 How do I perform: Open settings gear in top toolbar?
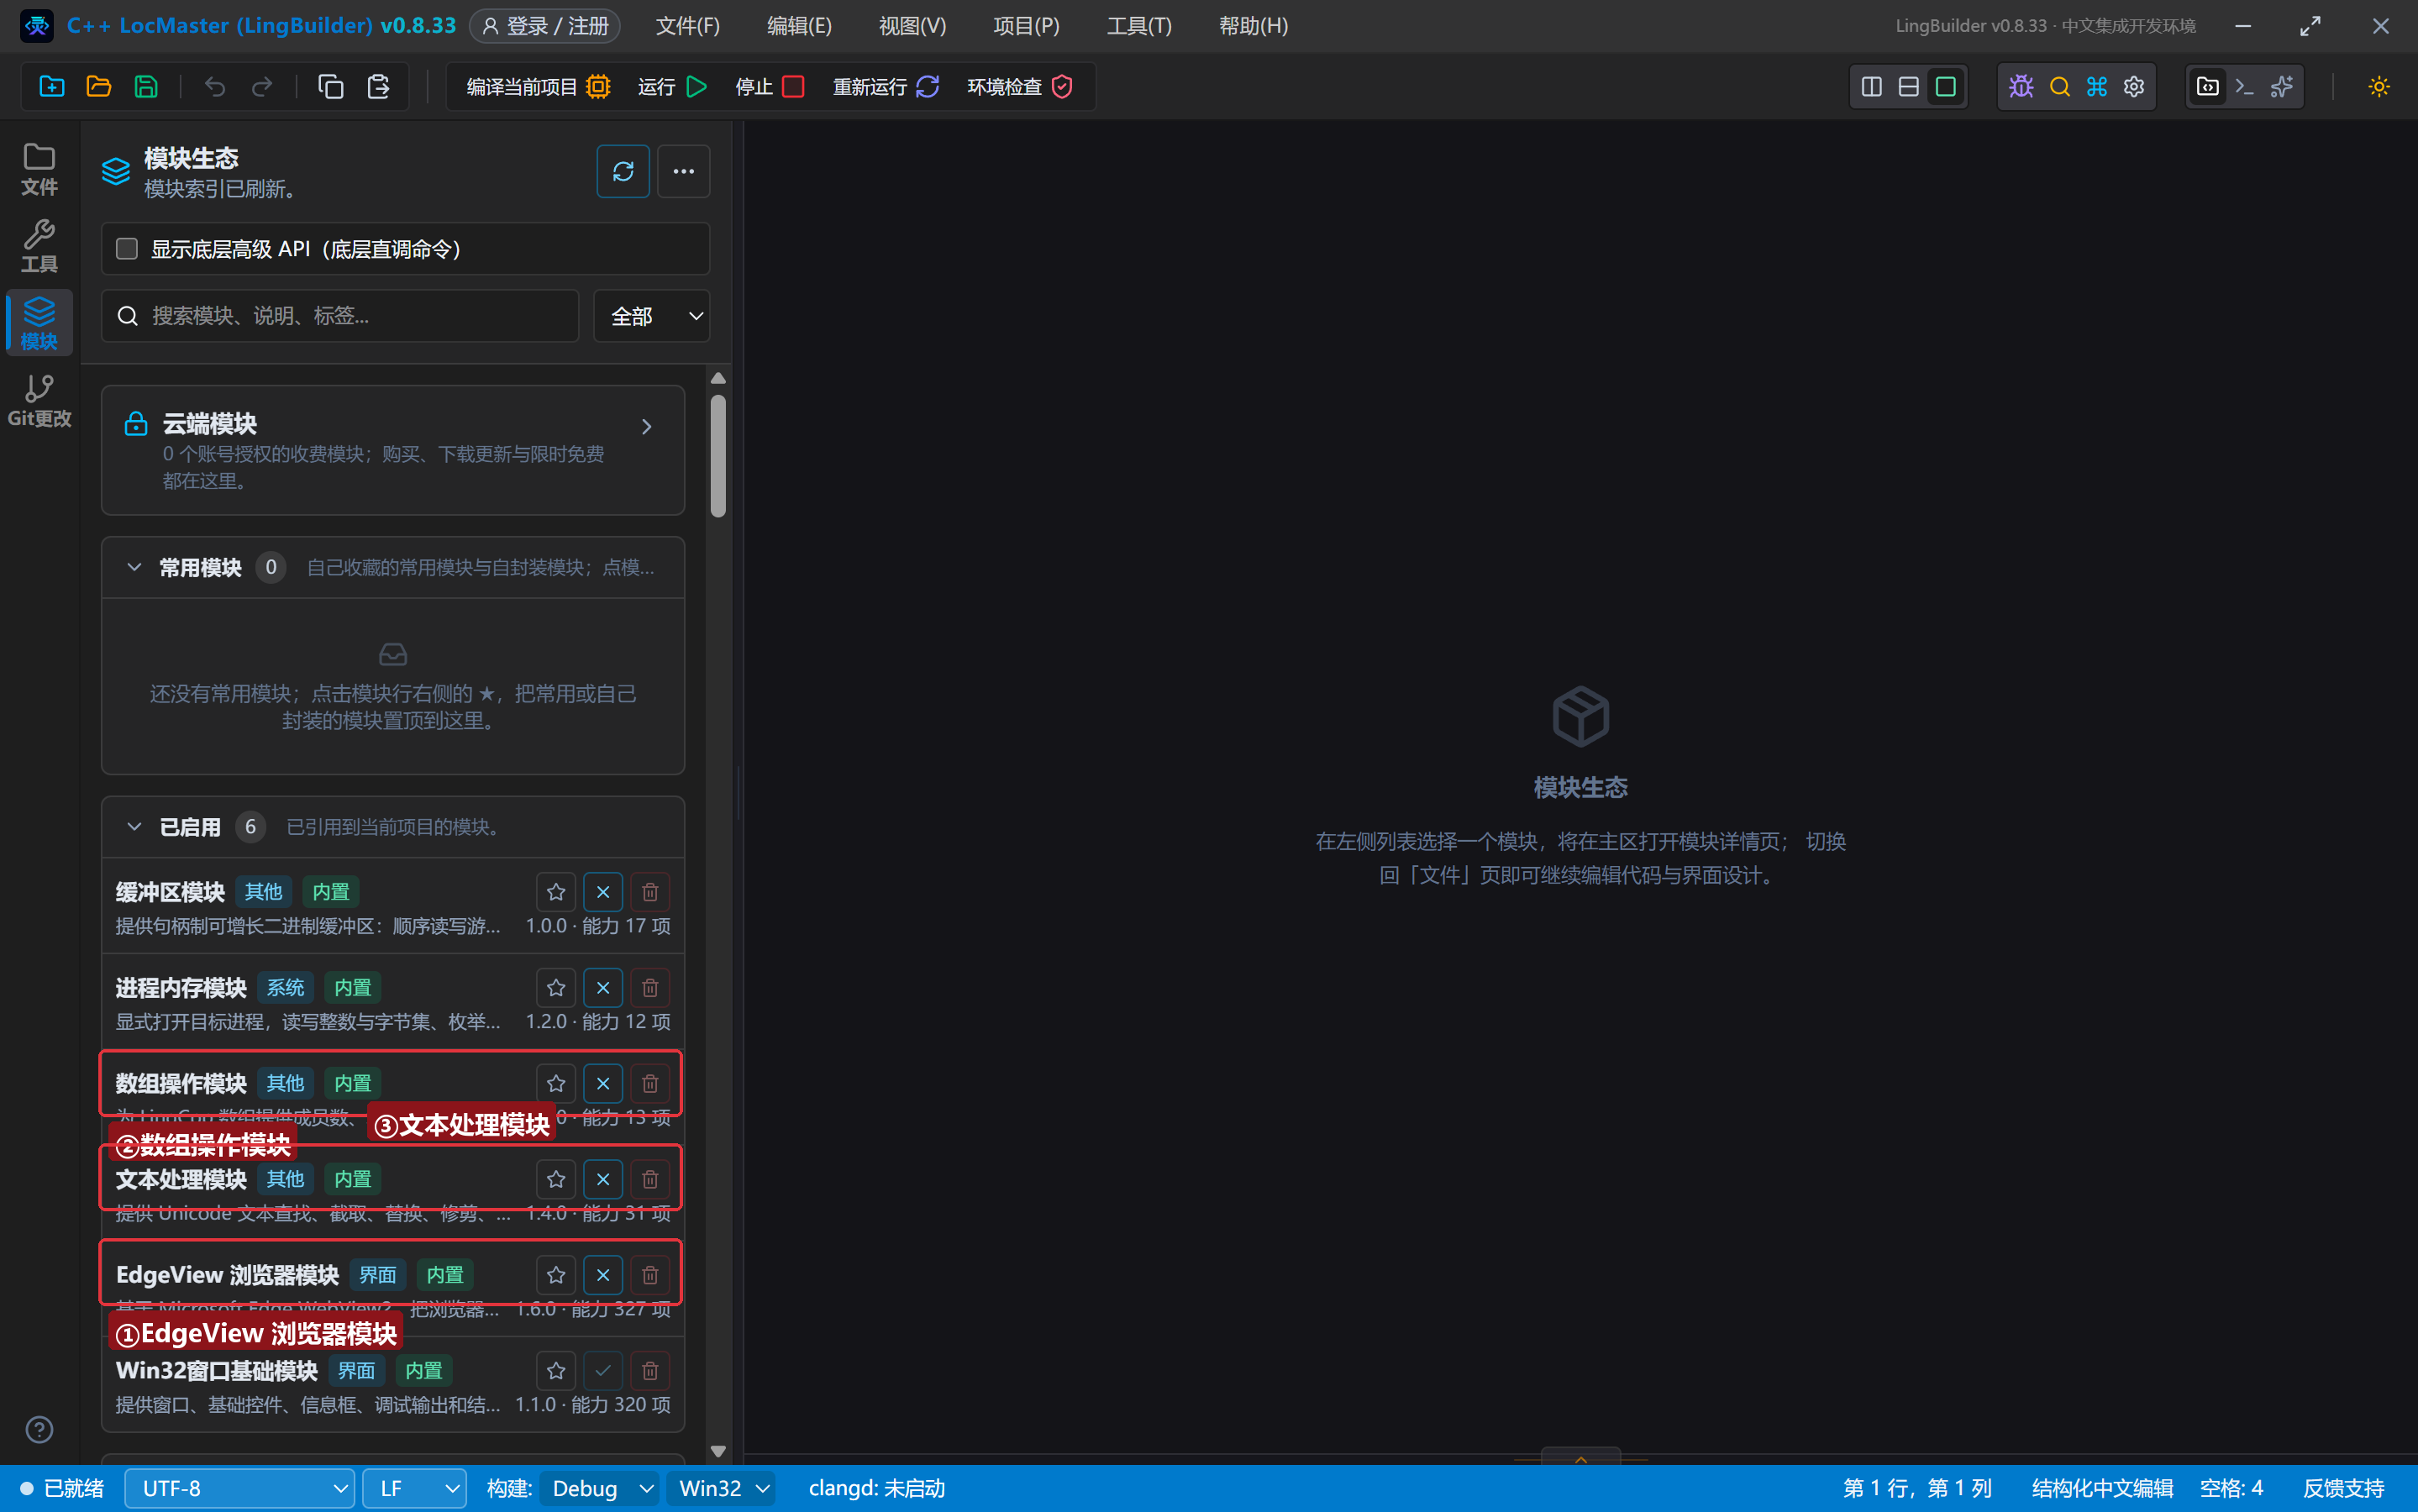2134,87
